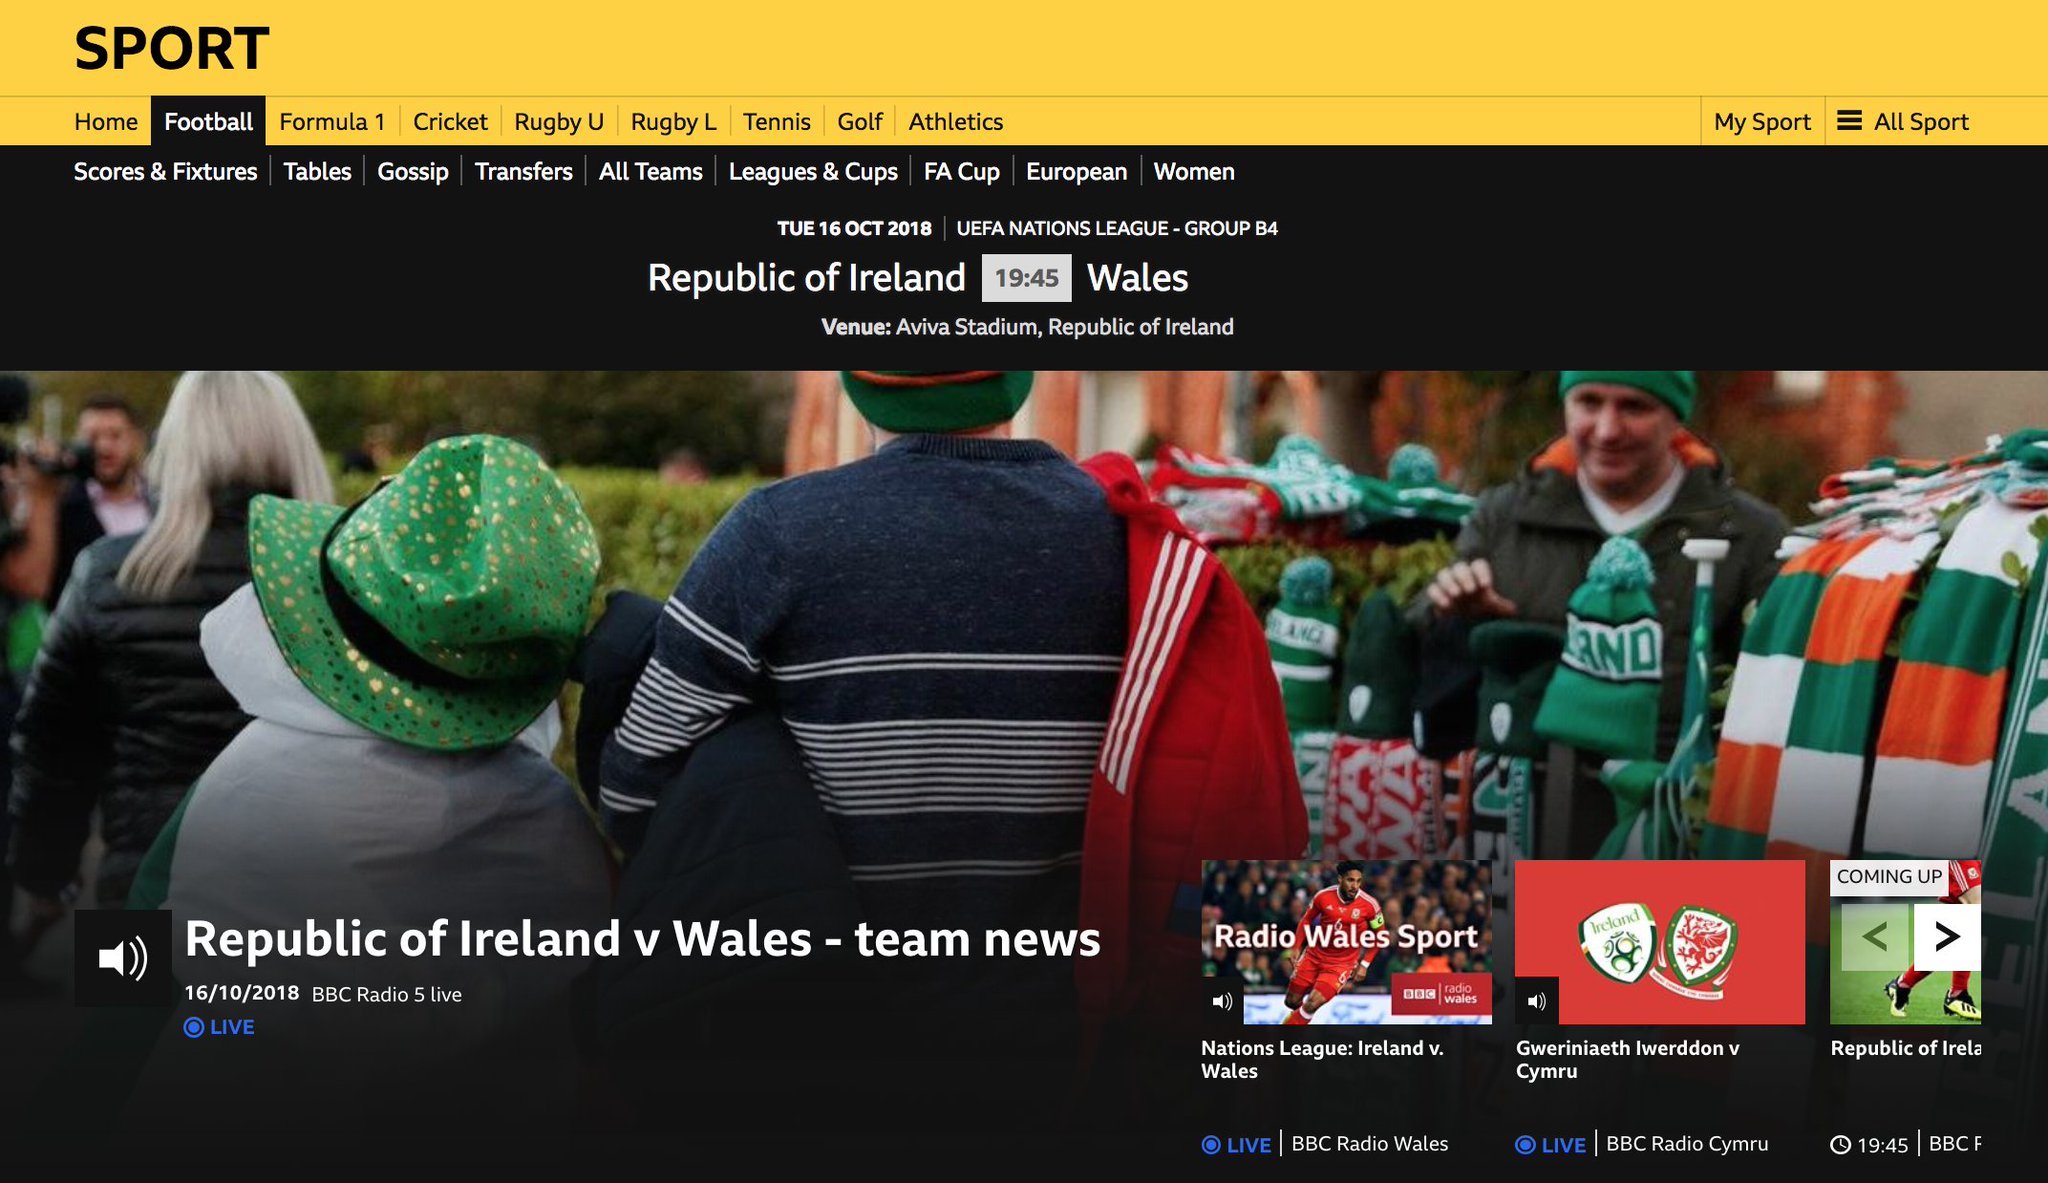Viewport: 2048px width, 1183px height.
Task: Open the Formula 1 section
Action: point(332,122)
